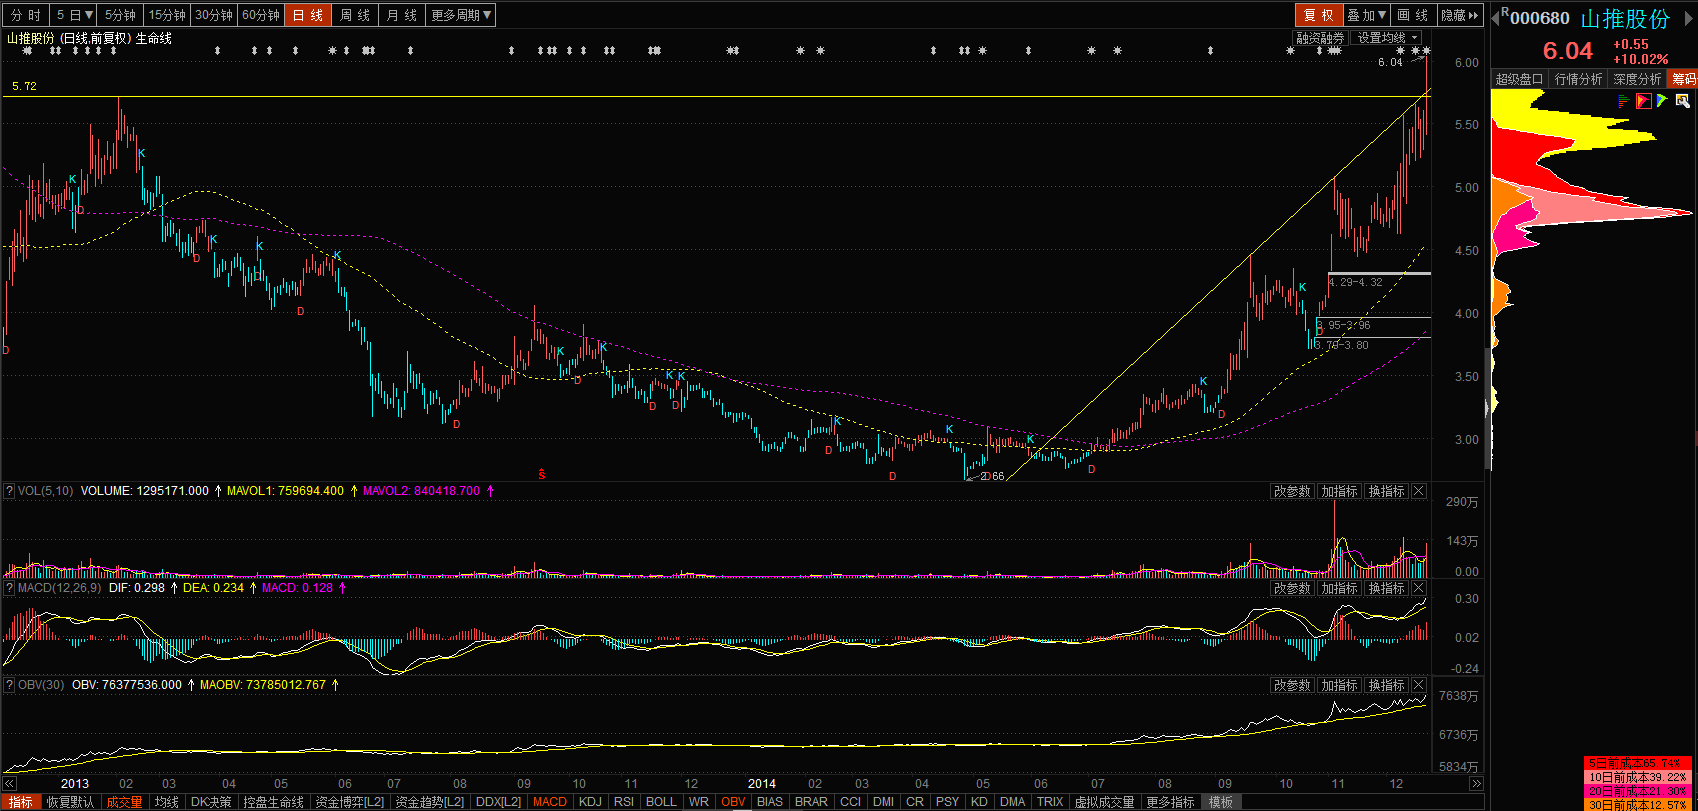Click 换指标 in OBV panel
Screen dimensions: 1698x811
[1387, 685]
